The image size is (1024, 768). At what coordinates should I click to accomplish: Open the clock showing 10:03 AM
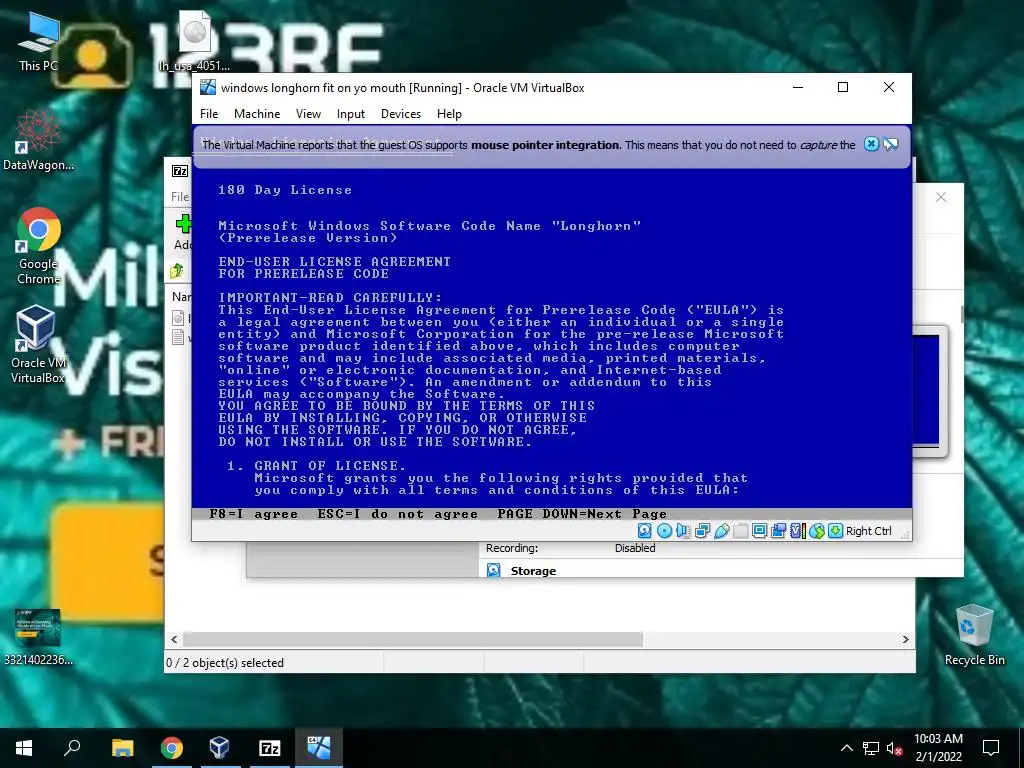click(x=938, y=748)
